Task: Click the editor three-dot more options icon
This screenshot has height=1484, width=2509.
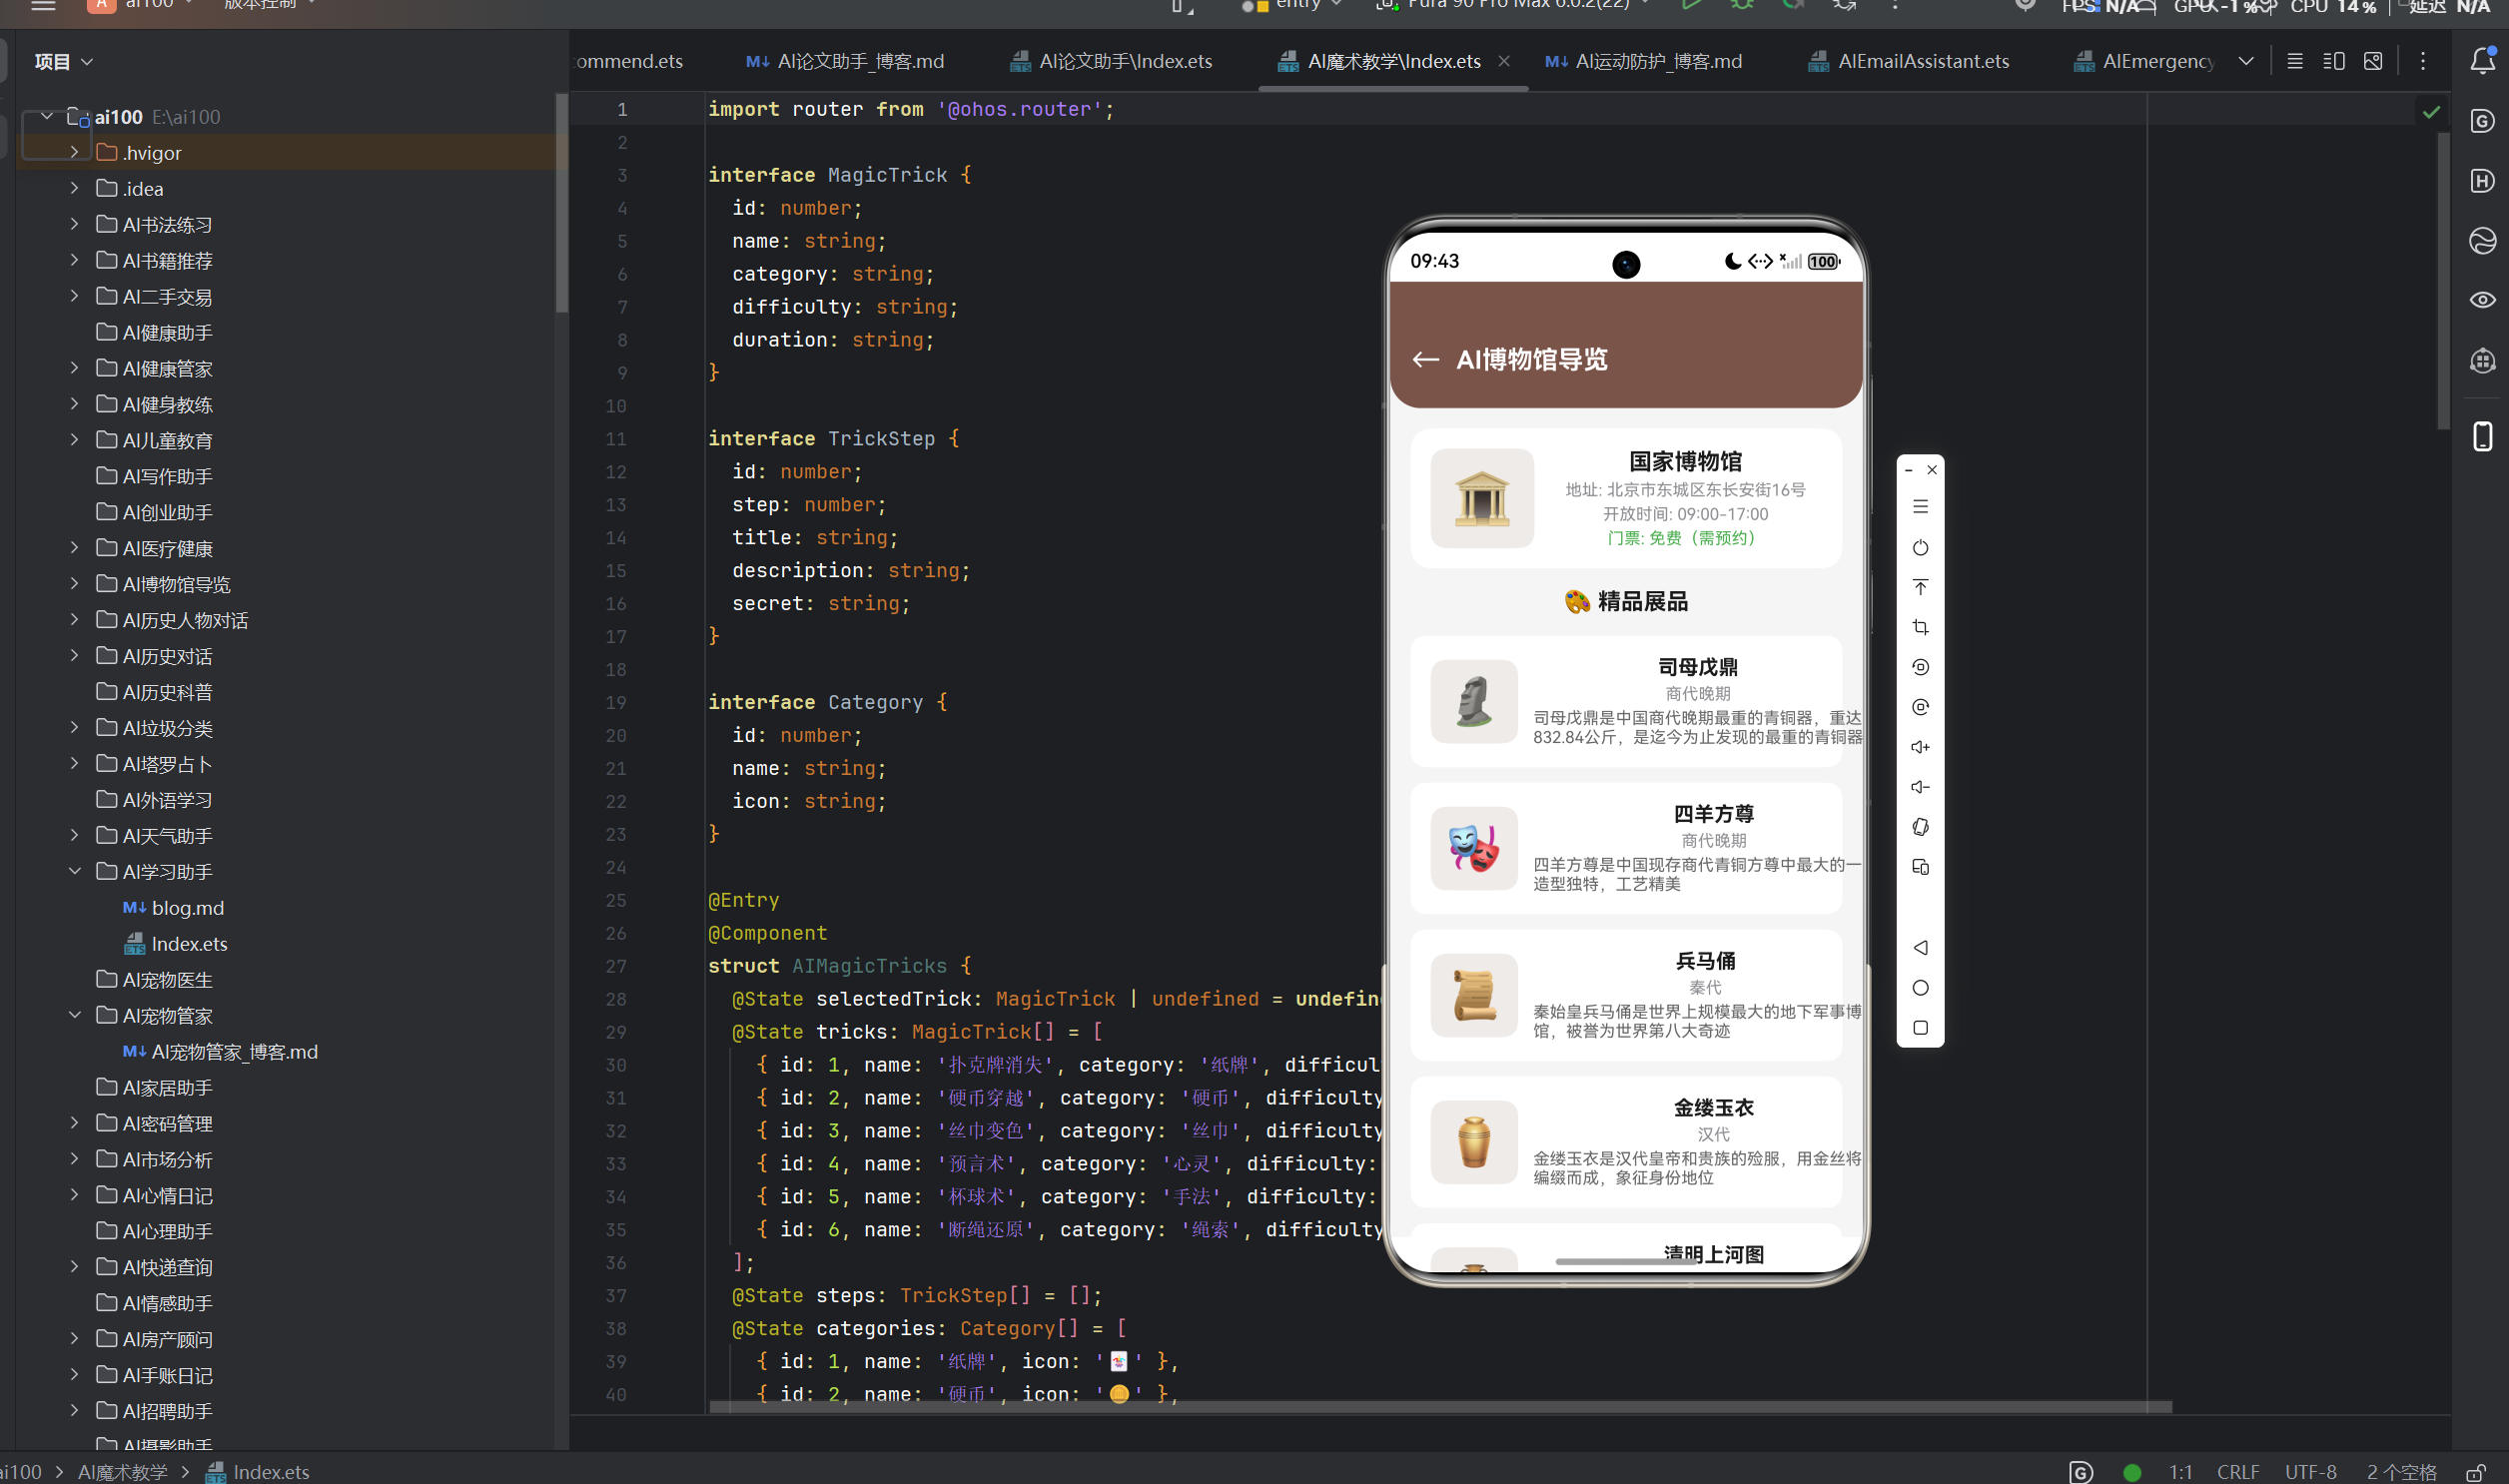Action: (x=2422, y=61)
